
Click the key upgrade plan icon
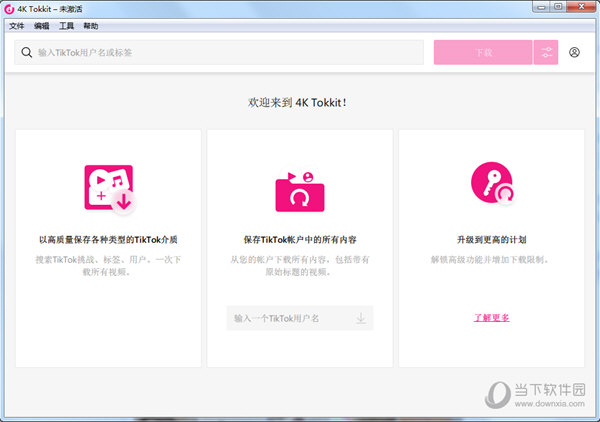coord(492,182)
